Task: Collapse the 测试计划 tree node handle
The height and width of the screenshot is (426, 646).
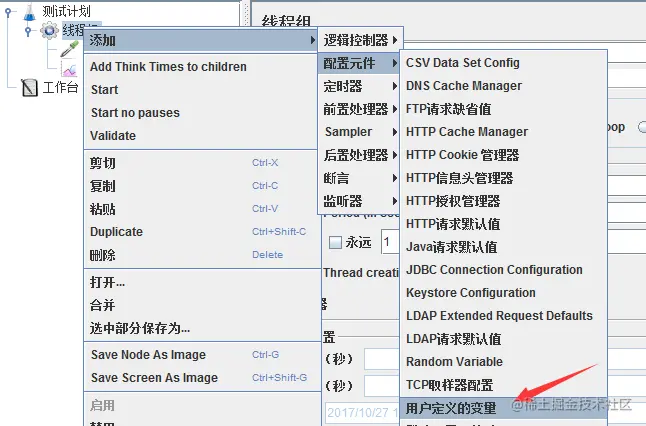Action: click(8, 12)
